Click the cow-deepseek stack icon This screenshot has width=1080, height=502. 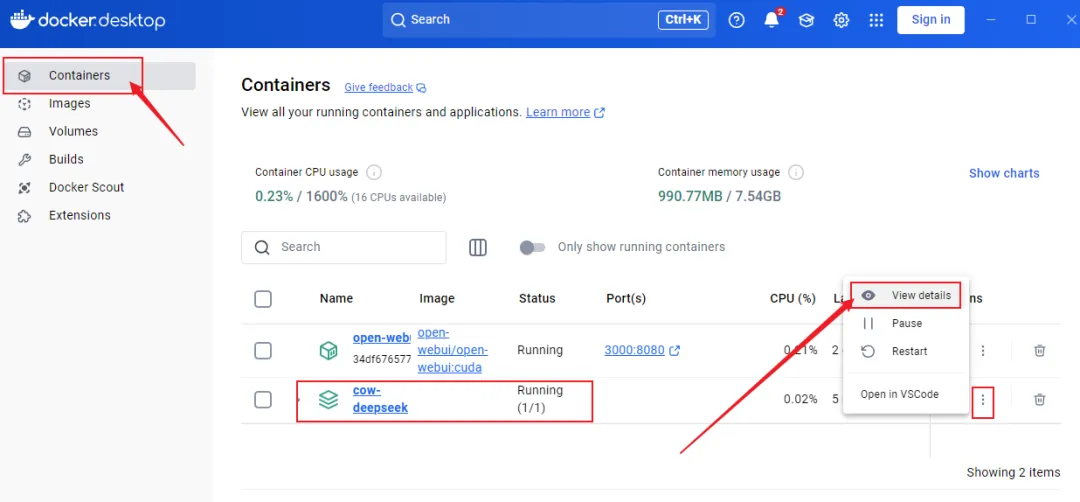tap(329, 399)
